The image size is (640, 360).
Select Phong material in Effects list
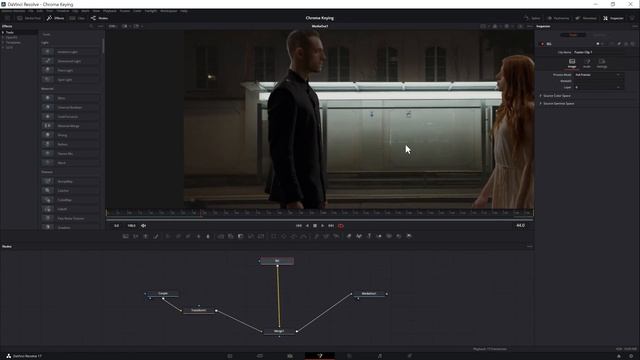[x=71, y=135]
